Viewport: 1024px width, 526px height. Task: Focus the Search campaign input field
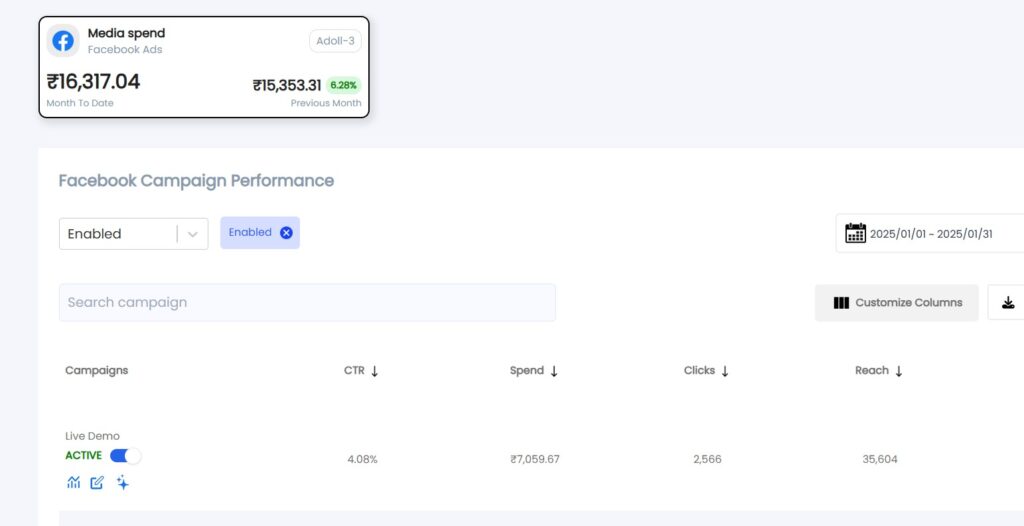[x=307, y=302]
